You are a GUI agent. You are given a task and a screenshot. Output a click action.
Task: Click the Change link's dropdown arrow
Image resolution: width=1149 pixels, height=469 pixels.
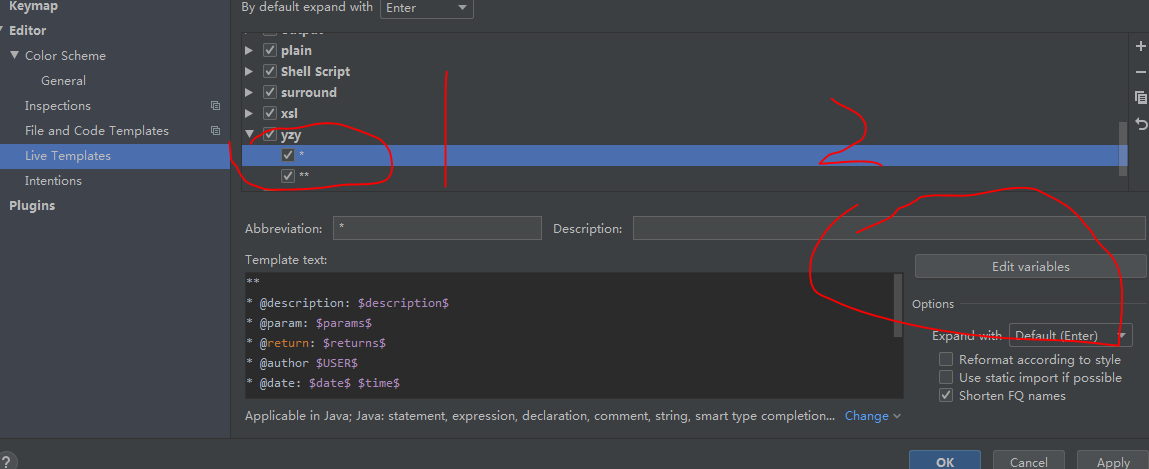coord(897,416)
